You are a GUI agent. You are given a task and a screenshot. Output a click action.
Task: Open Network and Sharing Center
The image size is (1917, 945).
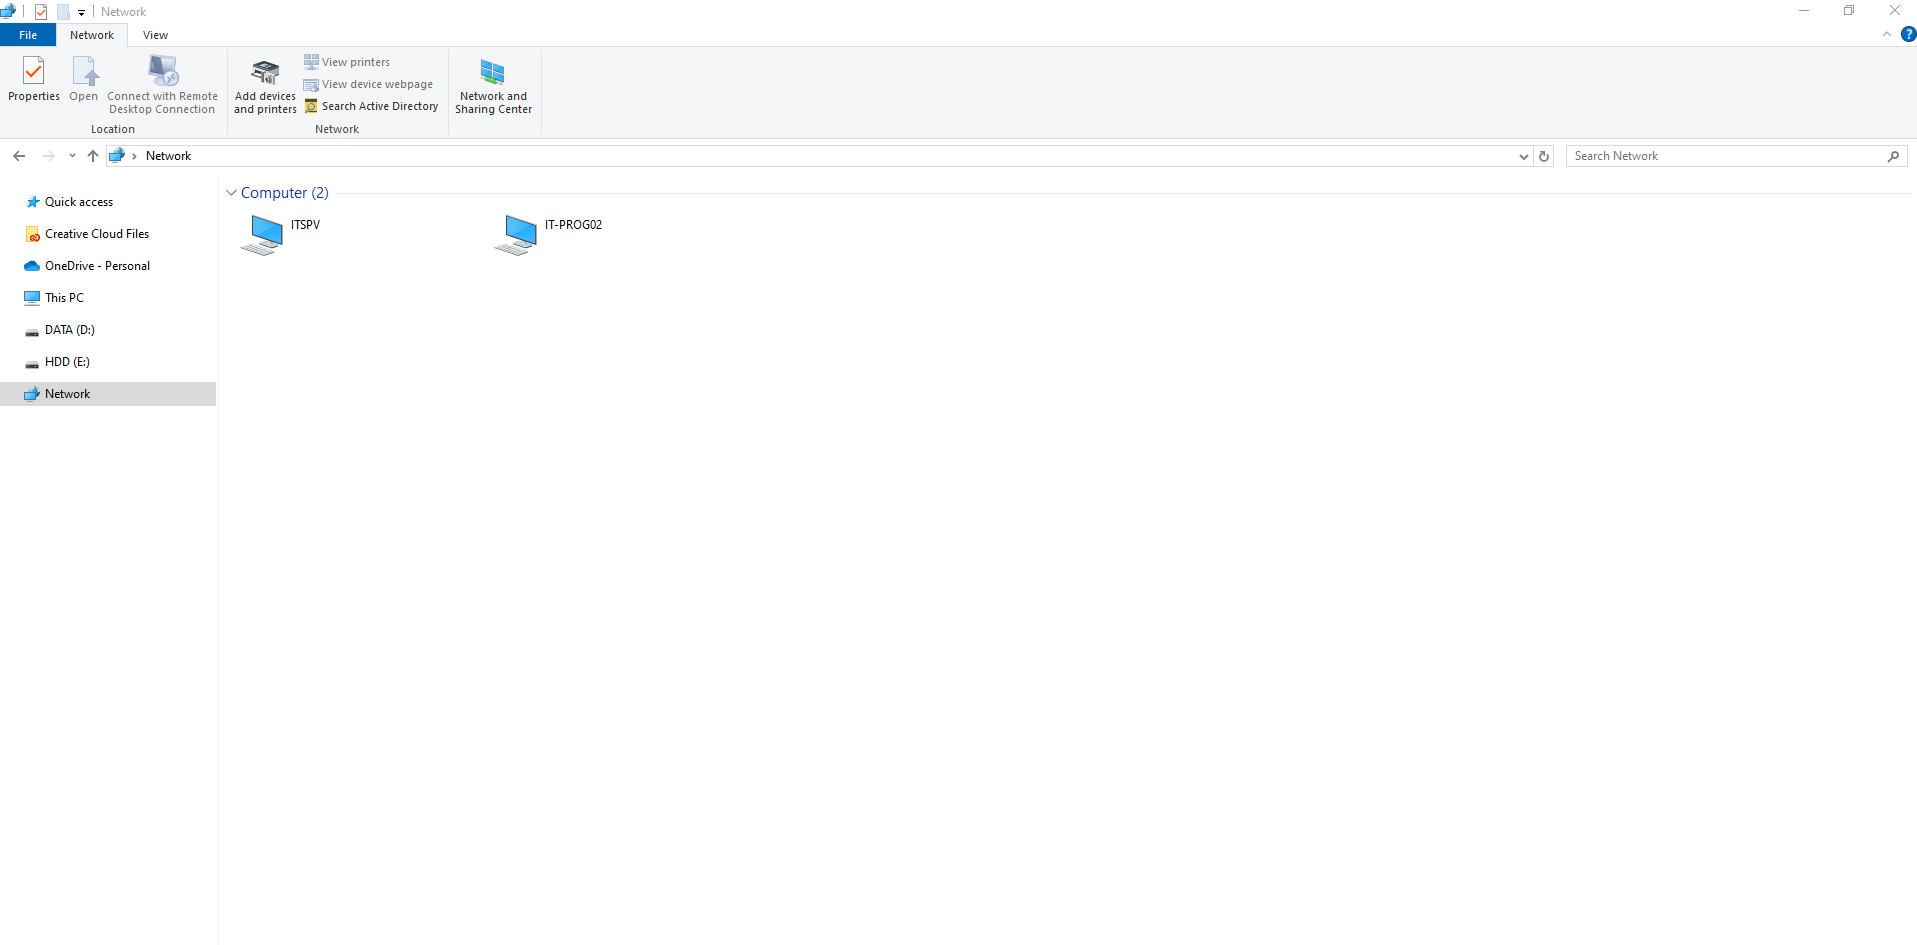pos(493,86)
